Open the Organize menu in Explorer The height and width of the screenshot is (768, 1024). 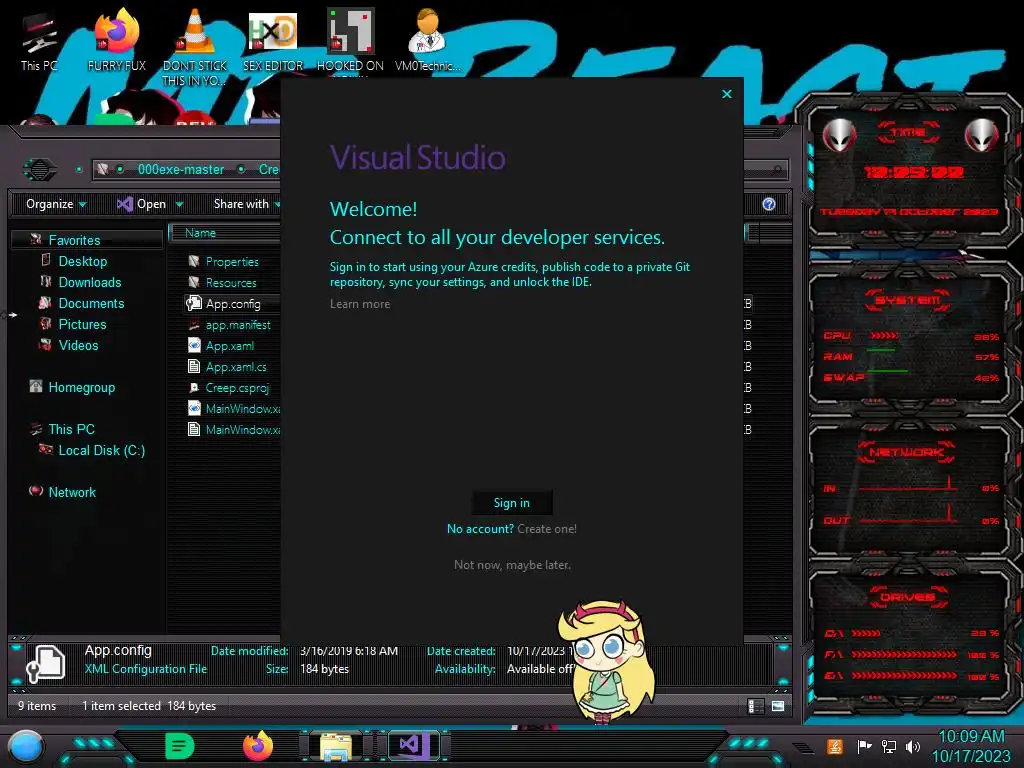coord(56,204)
